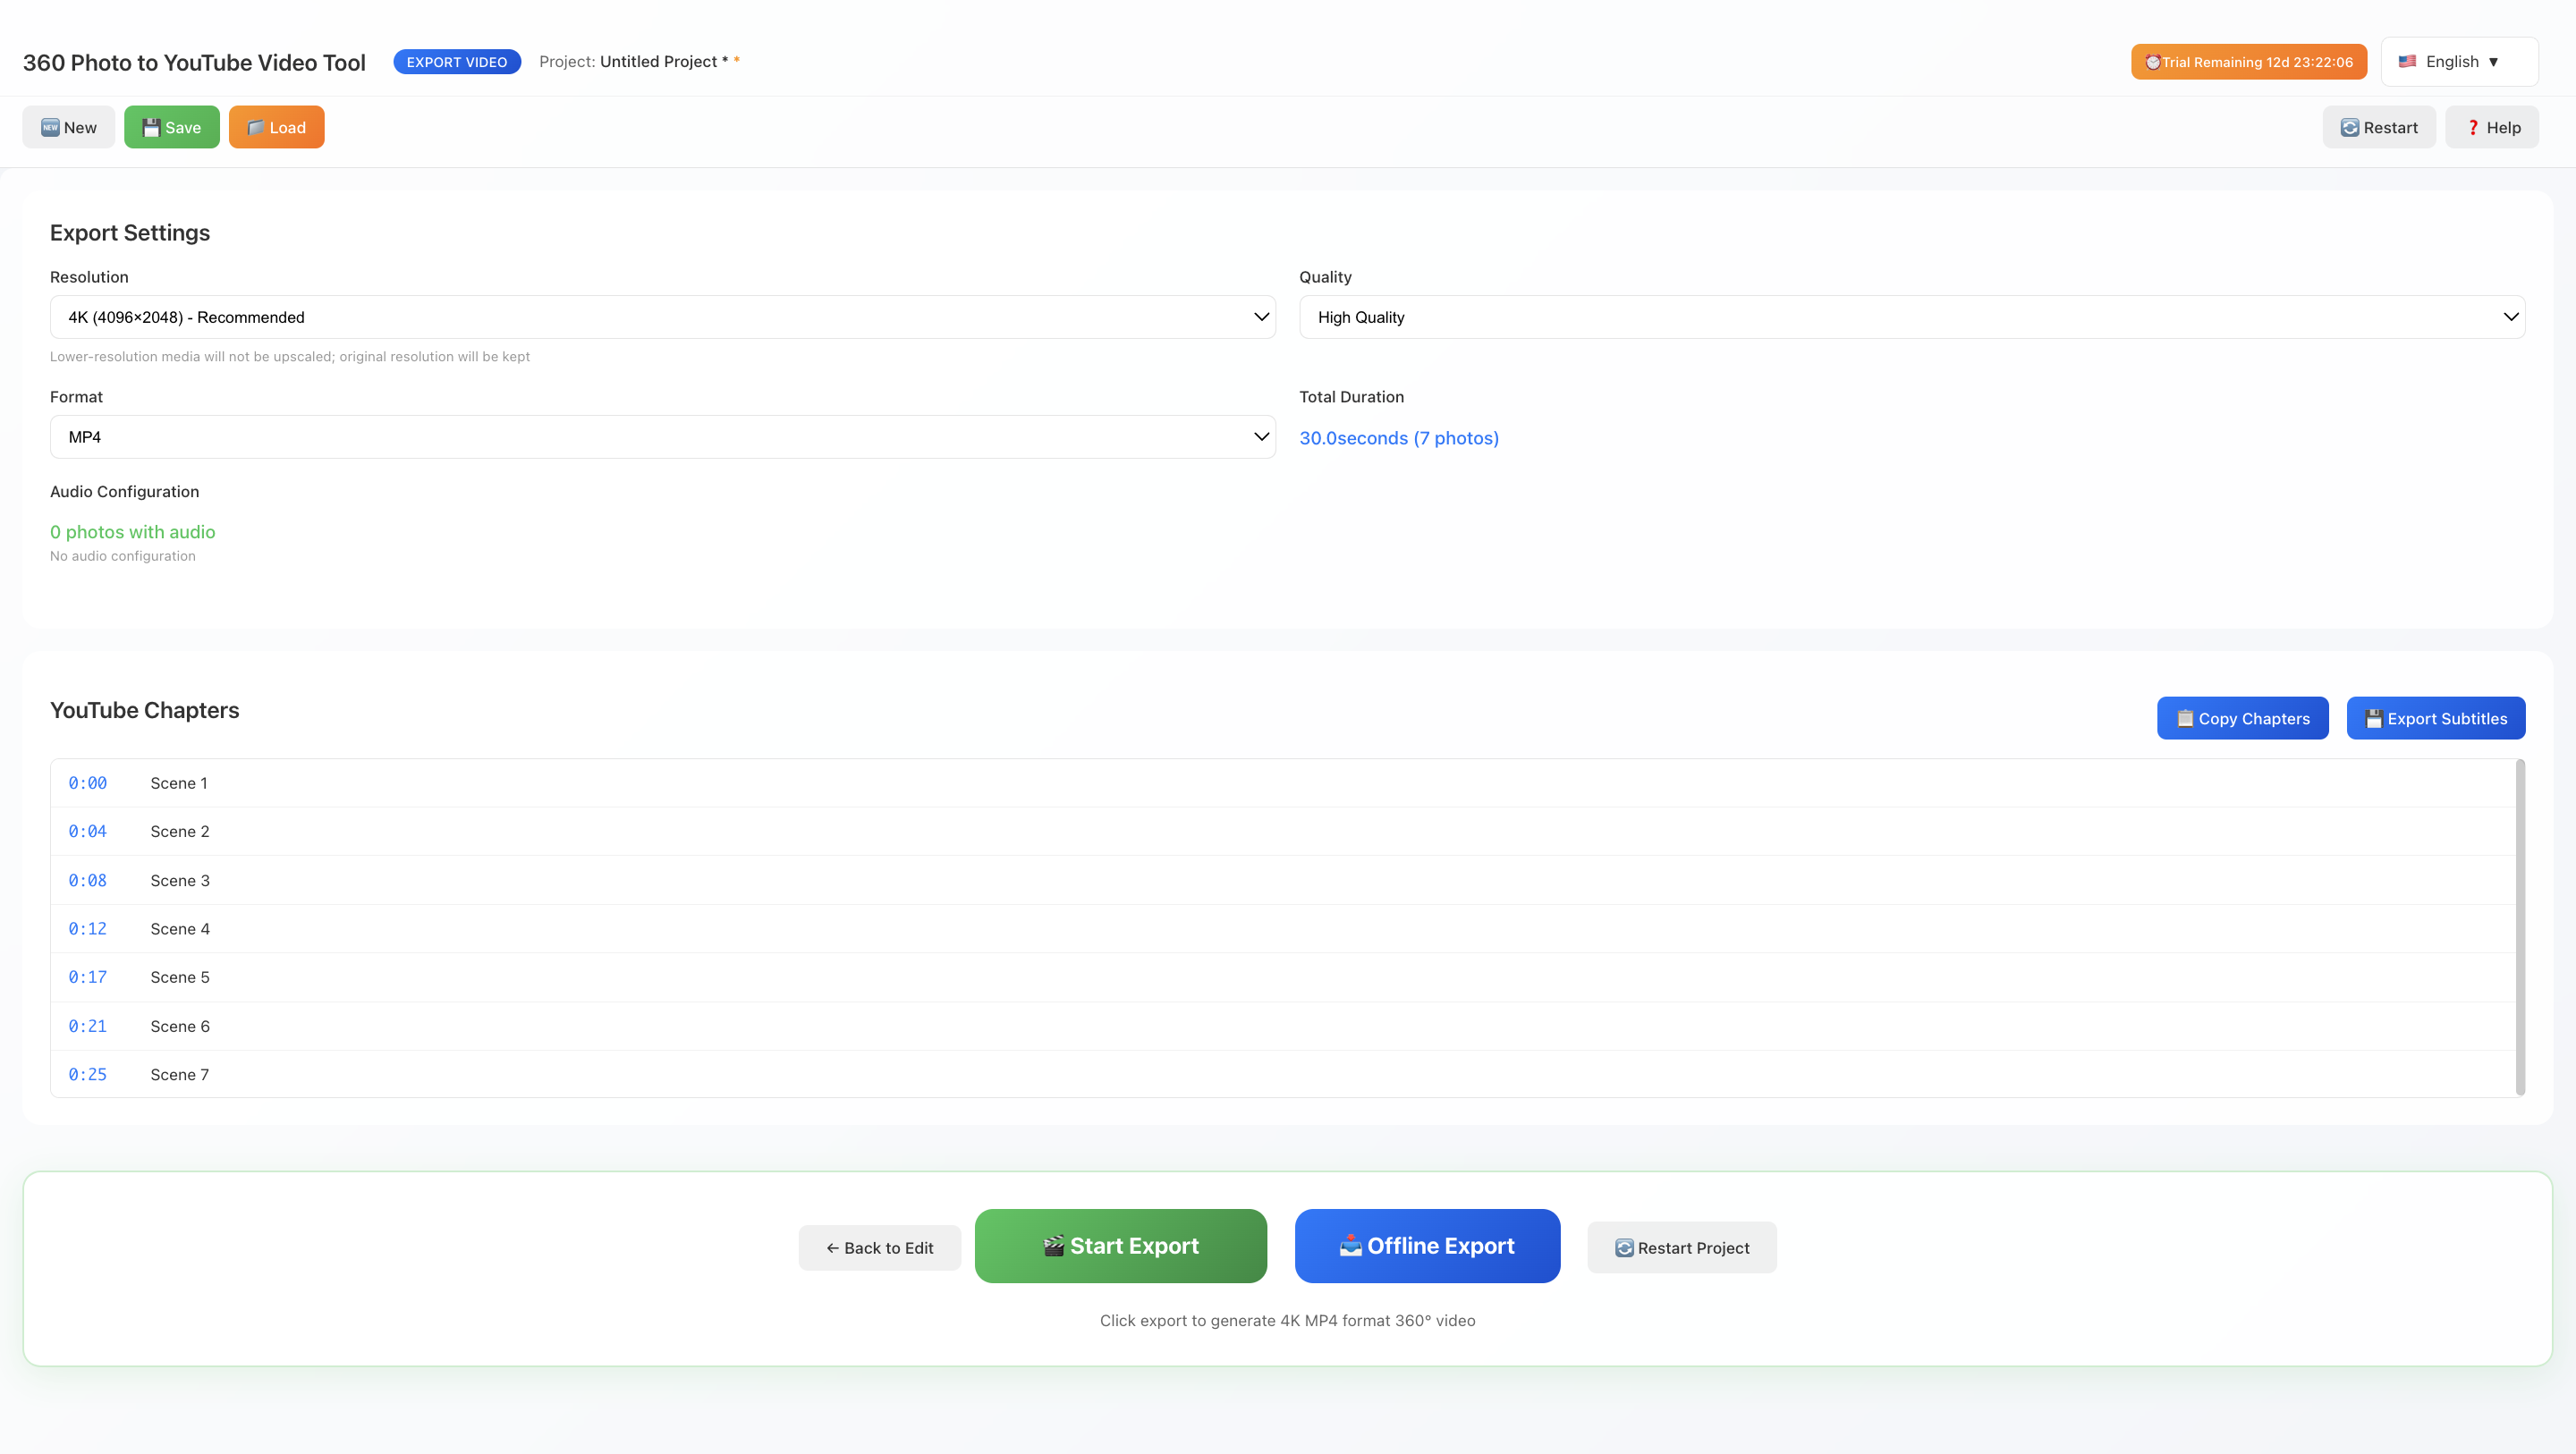Click the Start Export clapperboard icon
This screenshot has height=1454, width=2576.
[1053, 1246]
